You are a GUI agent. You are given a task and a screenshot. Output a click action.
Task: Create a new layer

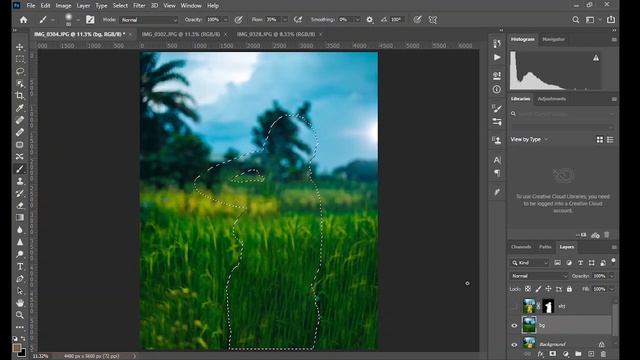591,354
